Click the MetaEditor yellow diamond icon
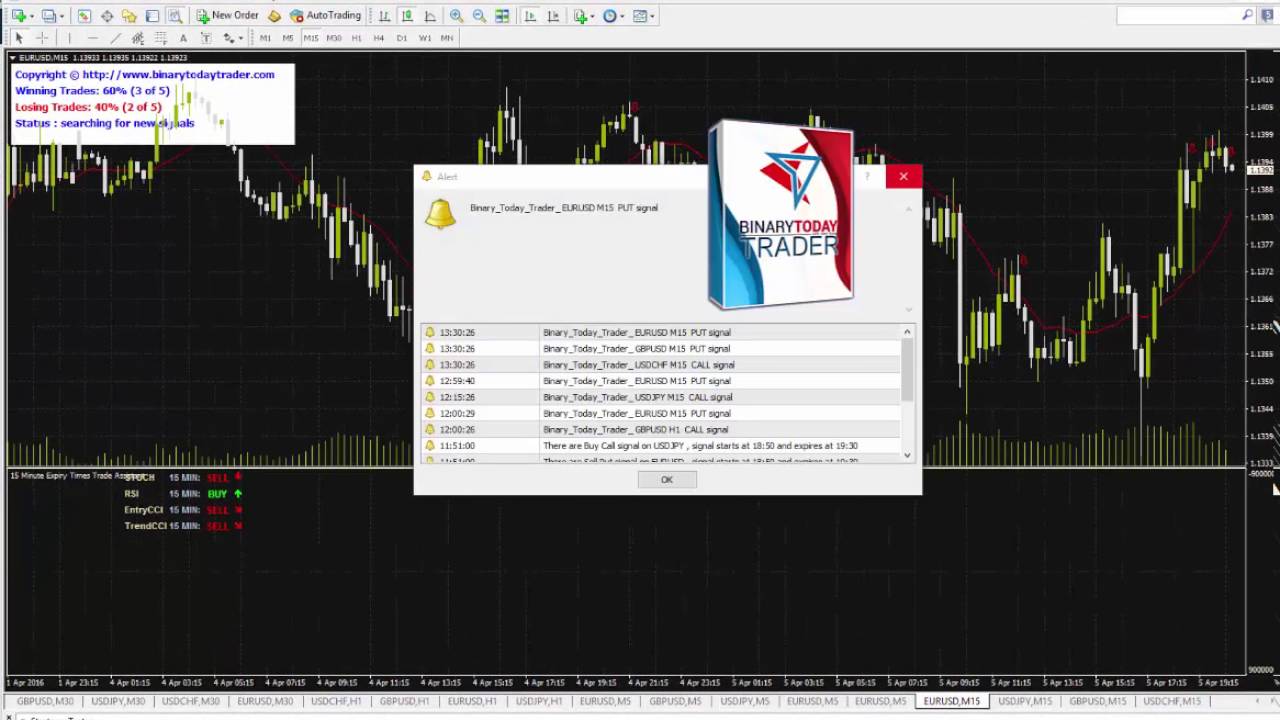The width and height of the screenshot is (1280, 720). [x=274, y=16]
